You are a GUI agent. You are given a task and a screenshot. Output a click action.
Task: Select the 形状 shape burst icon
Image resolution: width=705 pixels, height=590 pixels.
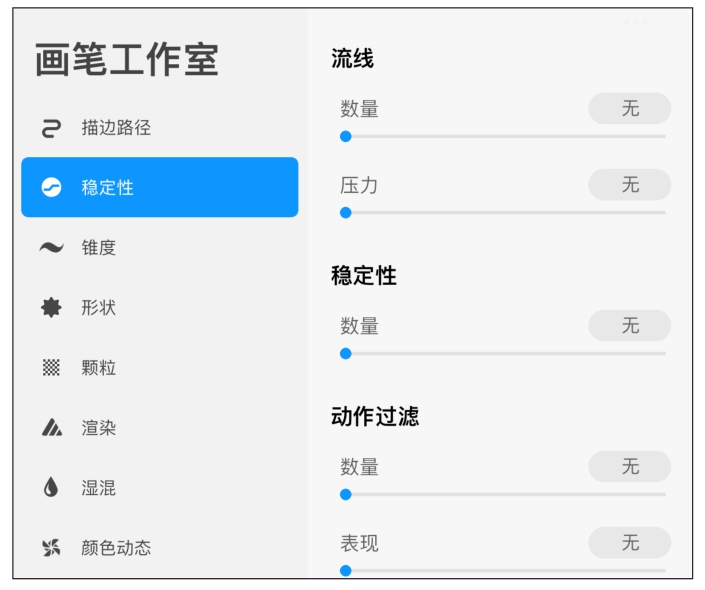[x=51, y=308]
